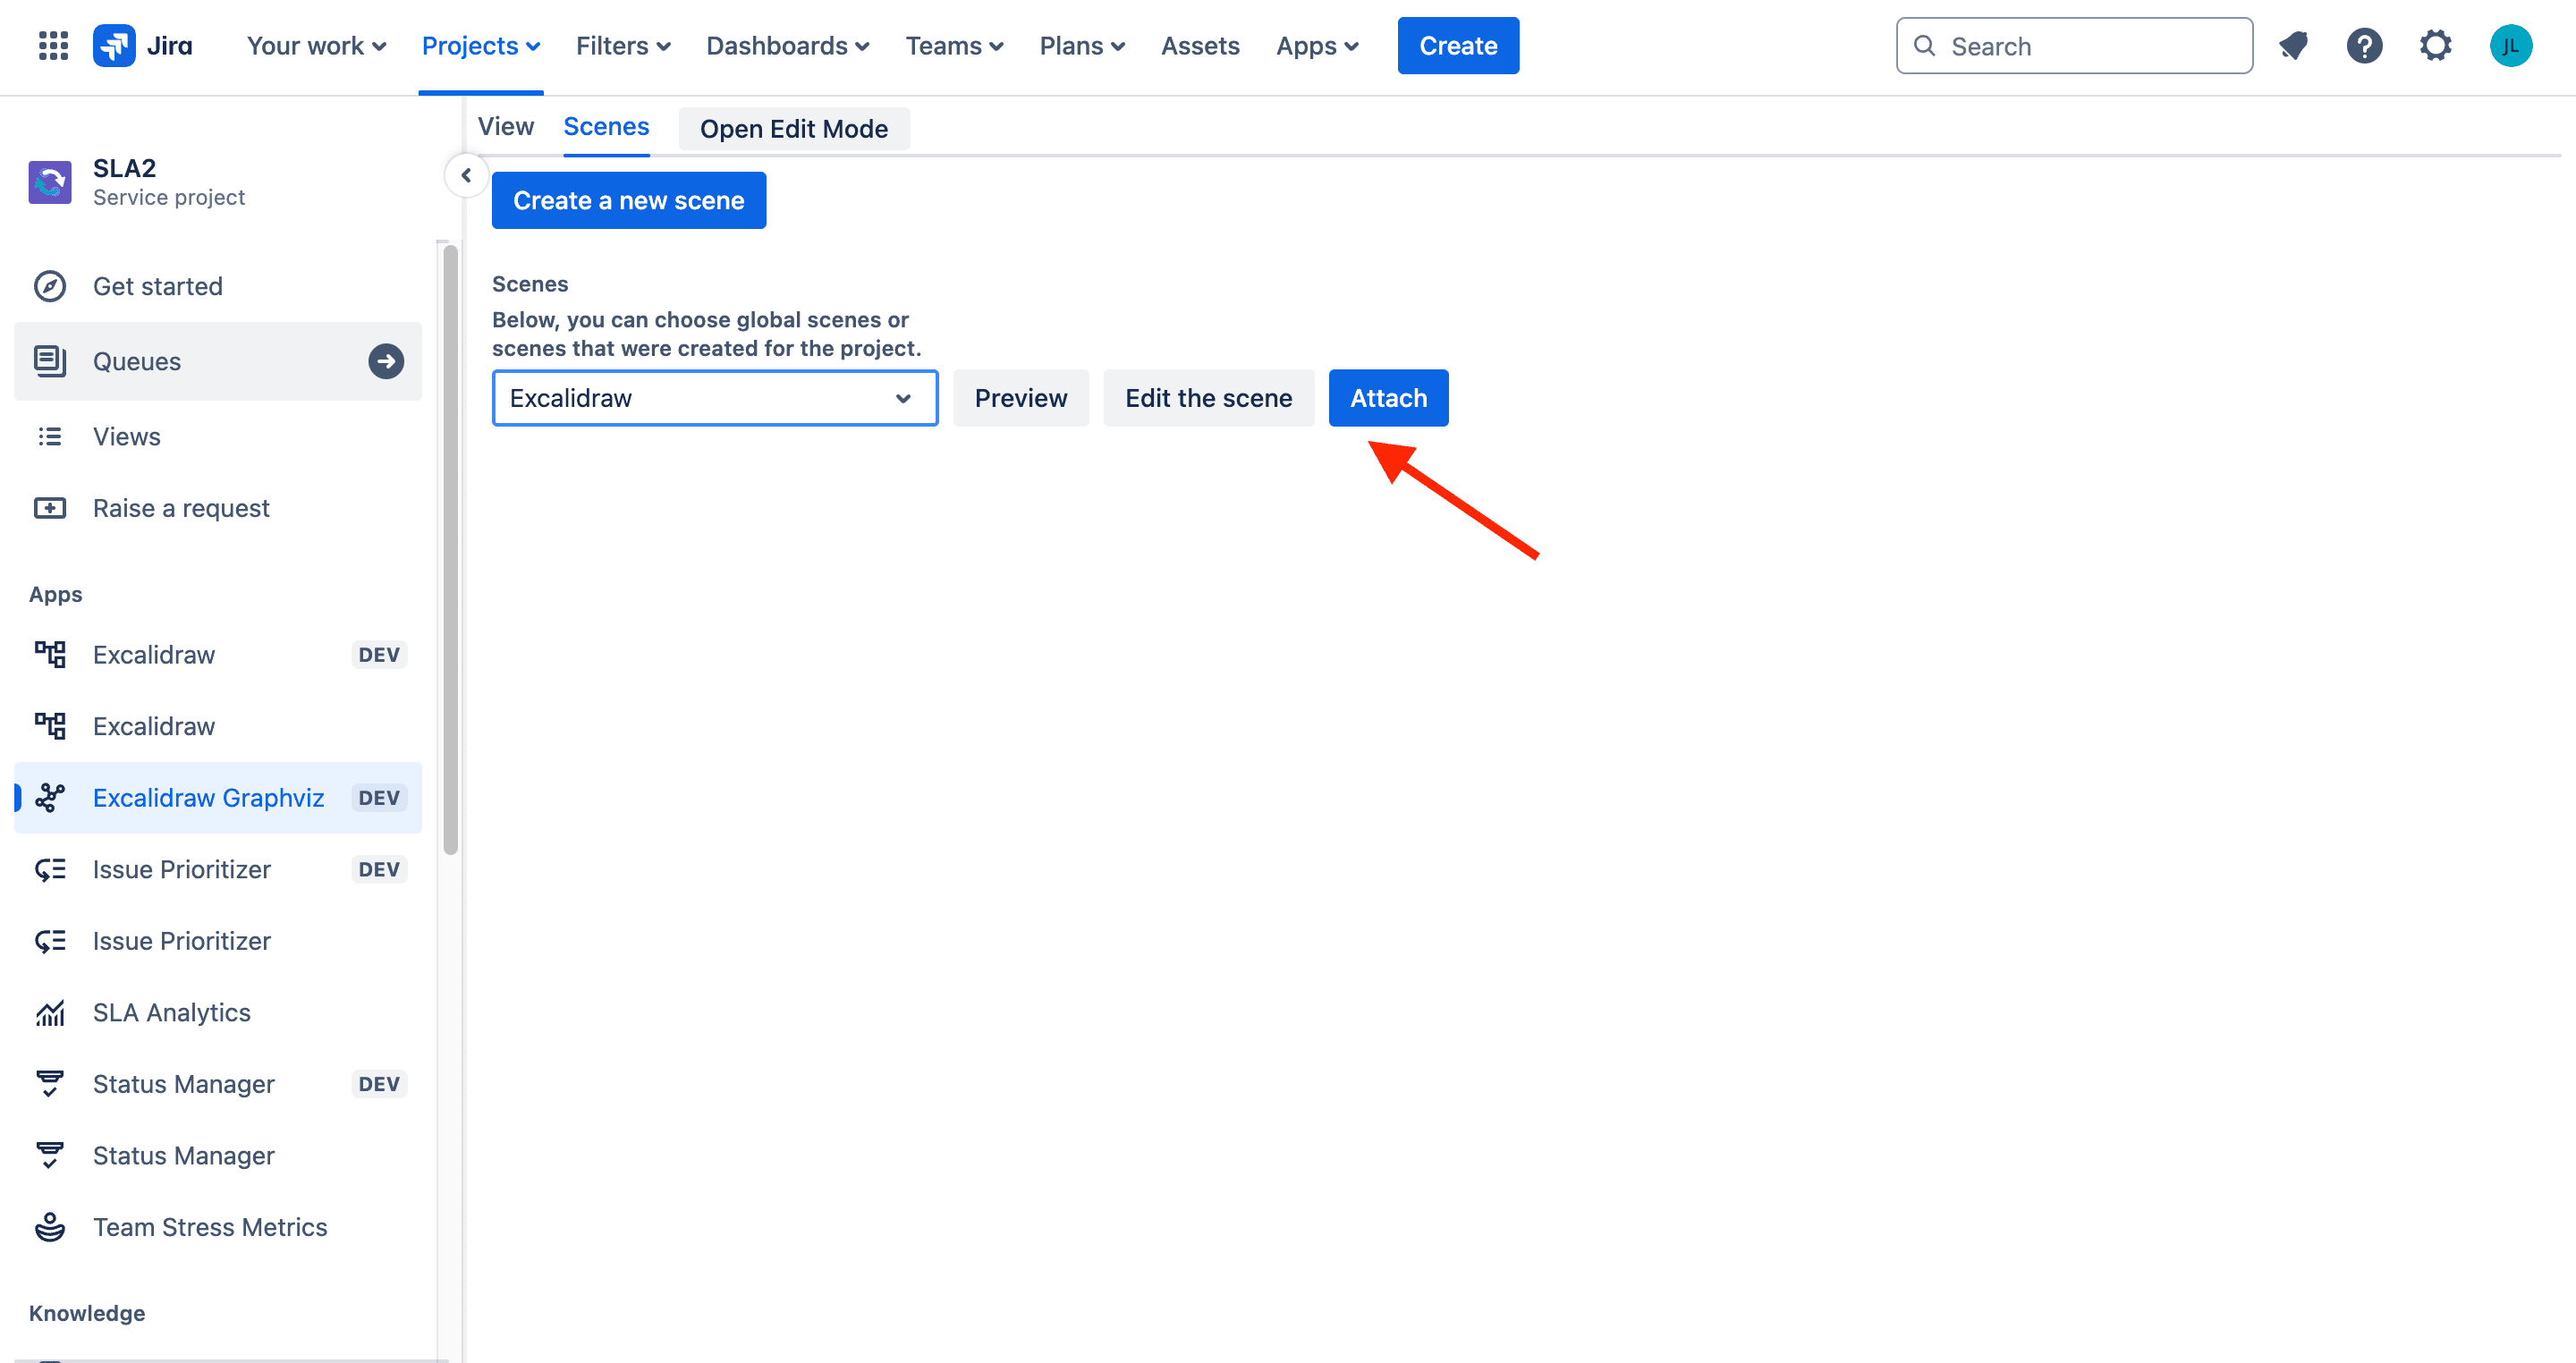Viewport: 2576px width, 1363px height.
Task: Click the SLA2 project name
Action: pyautogui.click(x=124, y=168)
